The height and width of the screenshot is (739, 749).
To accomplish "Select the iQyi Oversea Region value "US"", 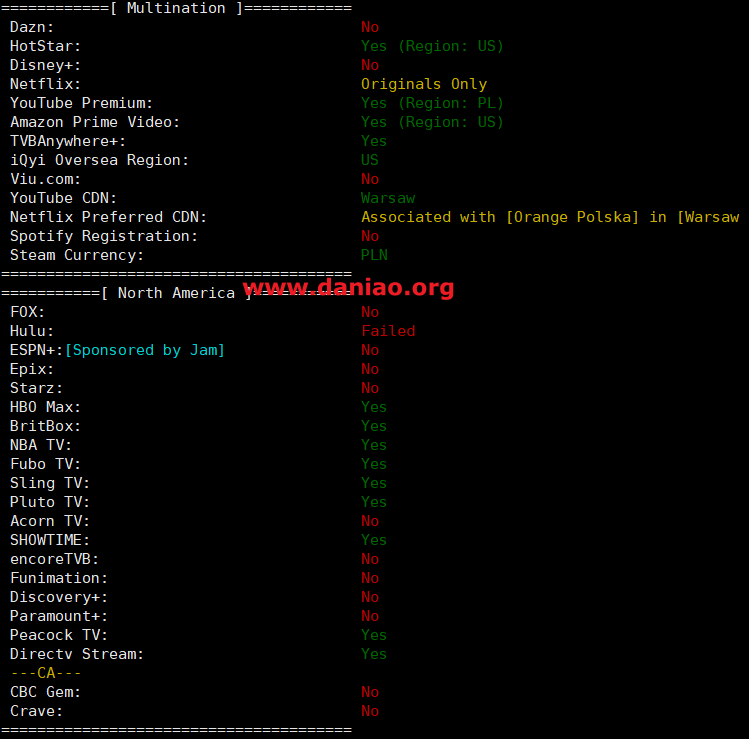I will coord(370,160).
